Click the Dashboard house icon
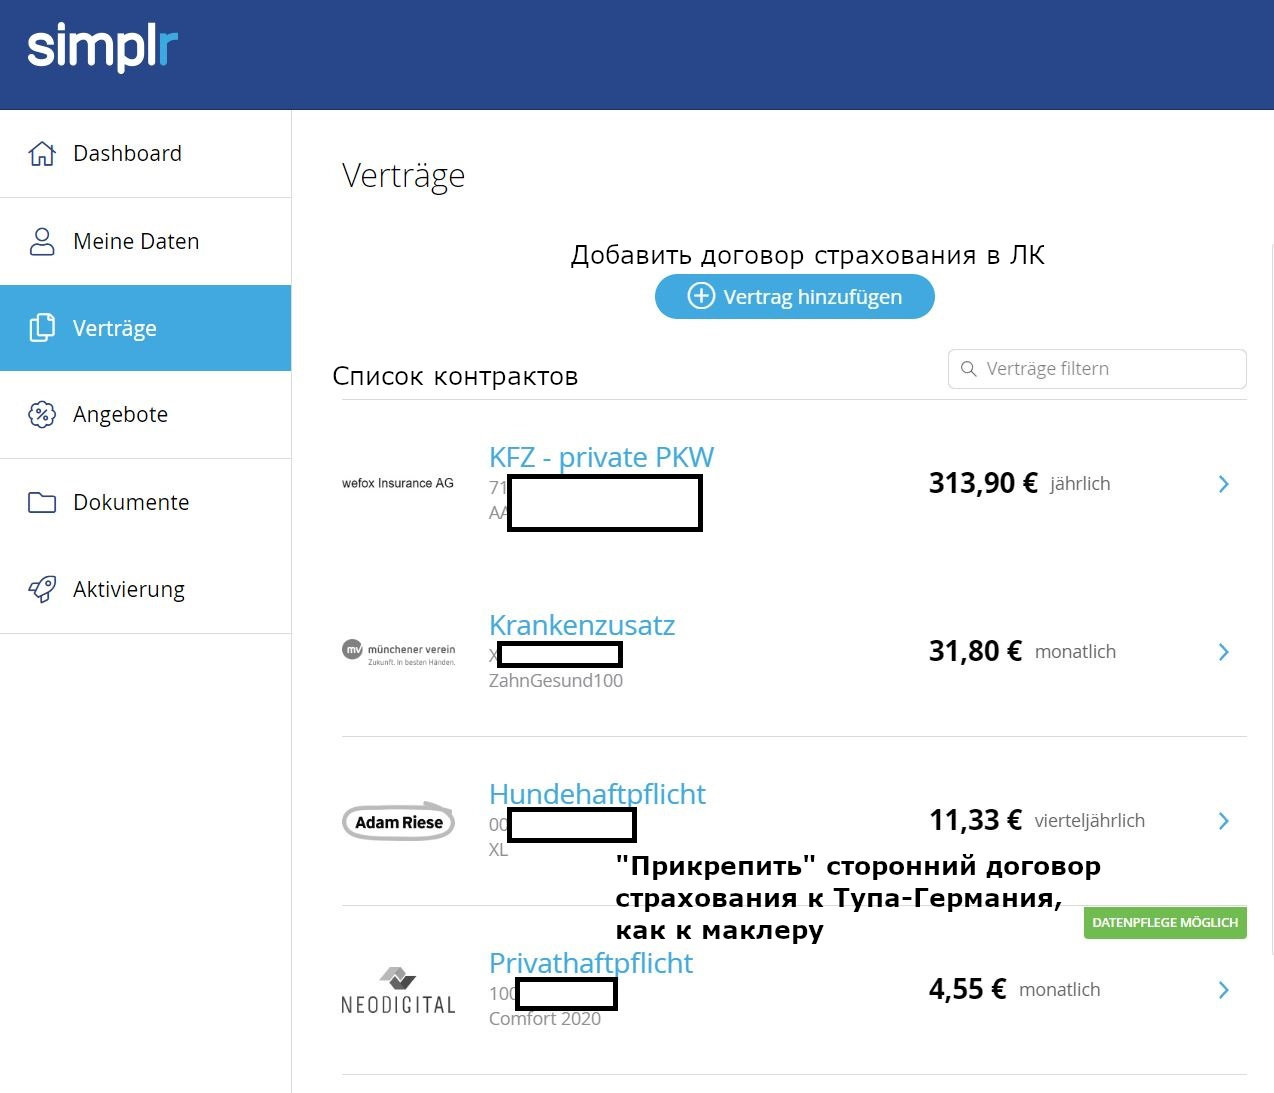The height and width of the screenshot is (1093, 1274). (x=42, y=154)
